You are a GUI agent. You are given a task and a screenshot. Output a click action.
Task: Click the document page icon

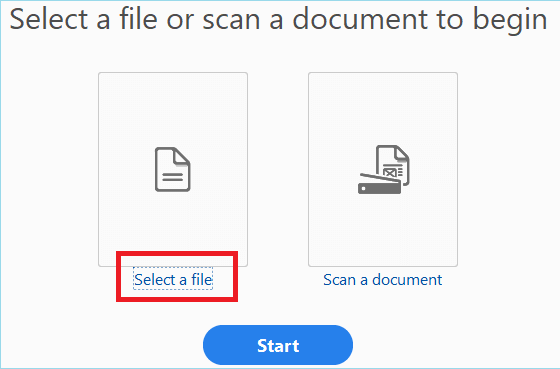(x=172, y=169)
